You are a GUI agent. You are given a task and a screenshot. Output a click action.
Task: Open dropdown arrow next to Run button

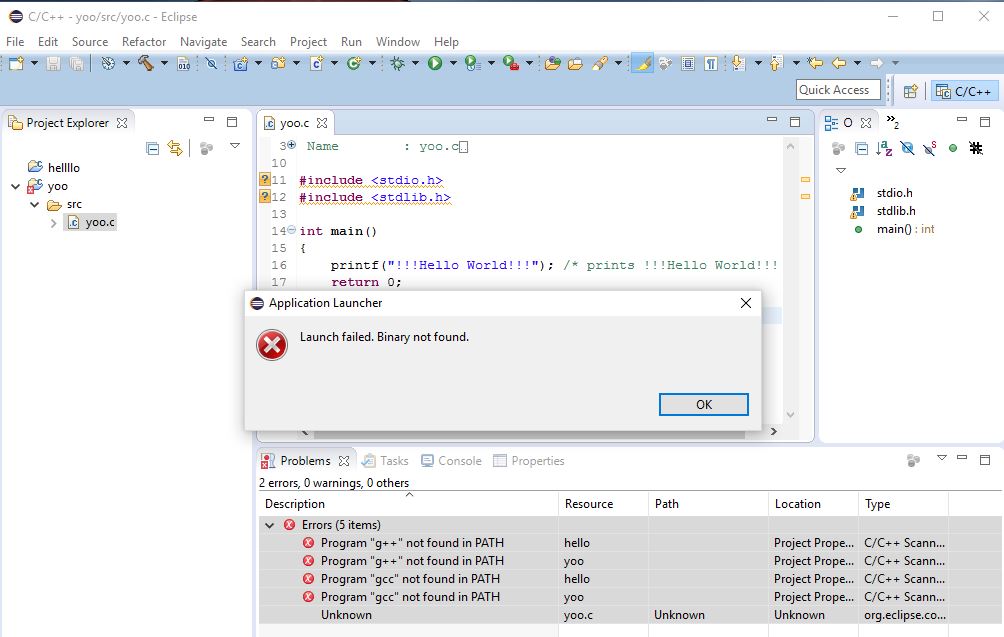coord(453,63)
